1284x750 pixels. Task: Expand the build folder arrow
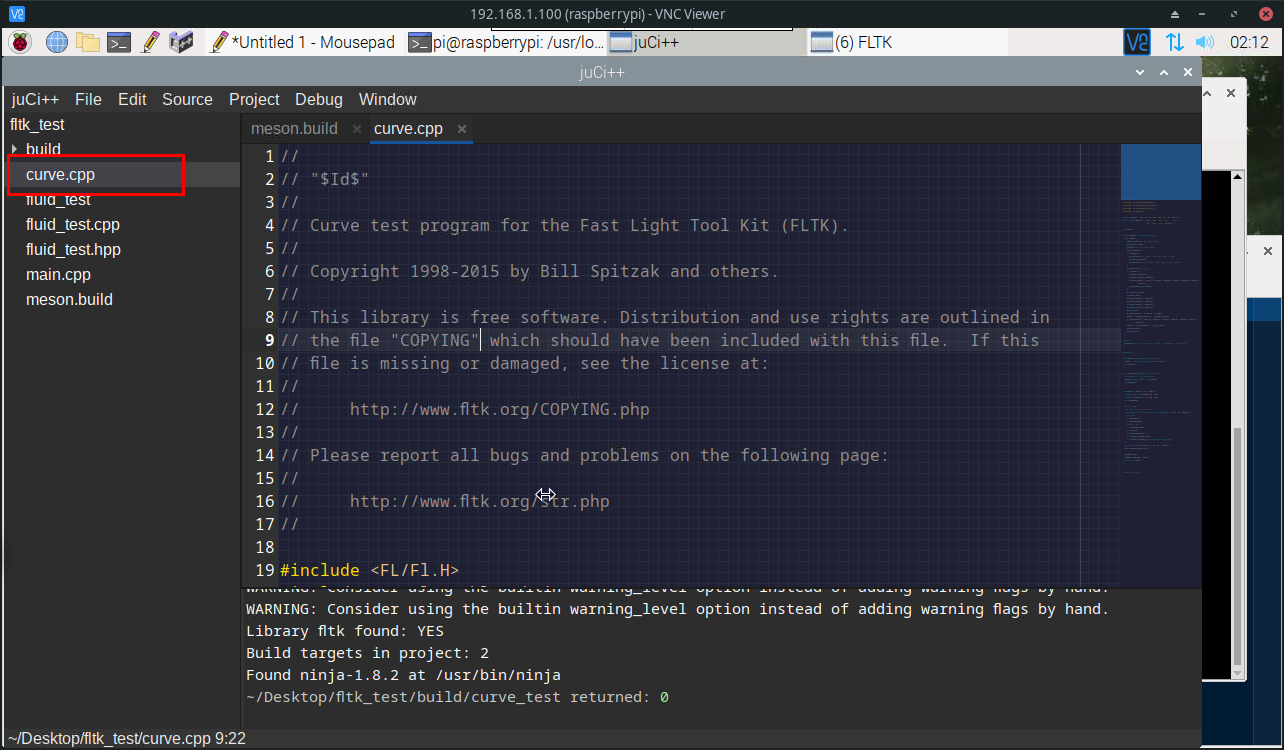[14, 149]
